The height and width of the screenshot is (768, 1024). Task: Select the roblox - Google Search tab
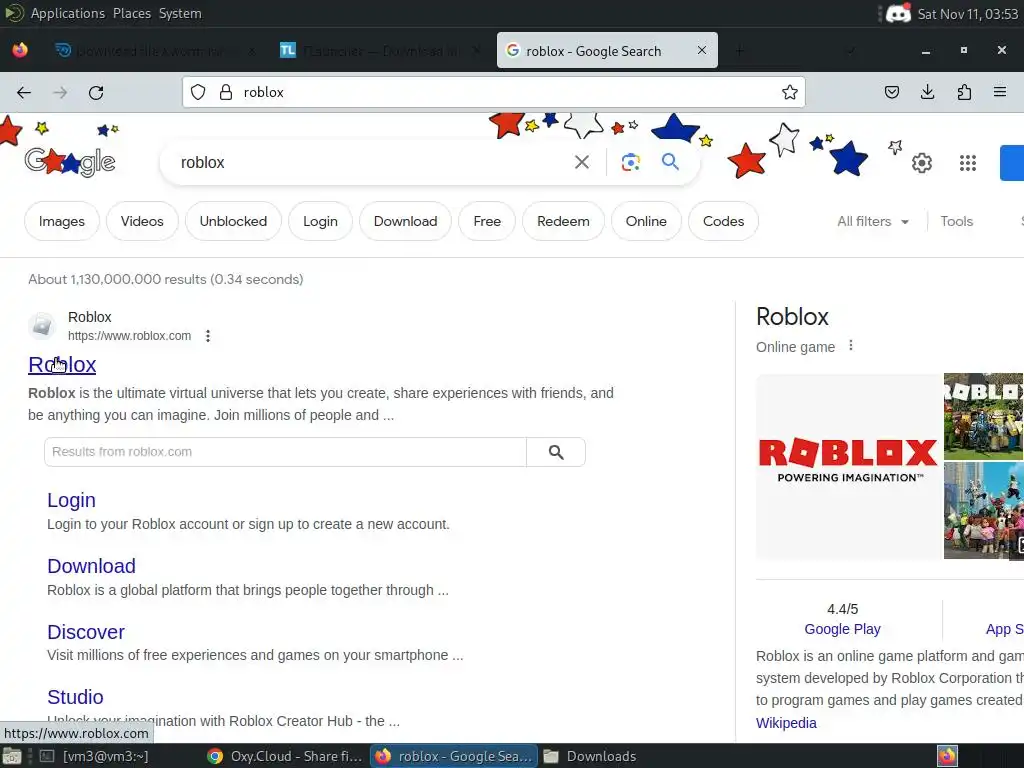click(x=607, y=50)
